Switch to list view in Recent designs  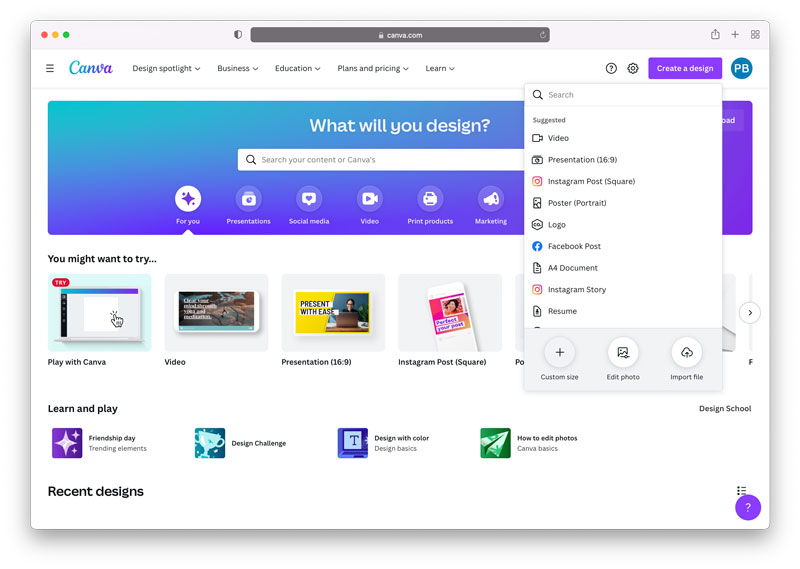pos(741,491)
